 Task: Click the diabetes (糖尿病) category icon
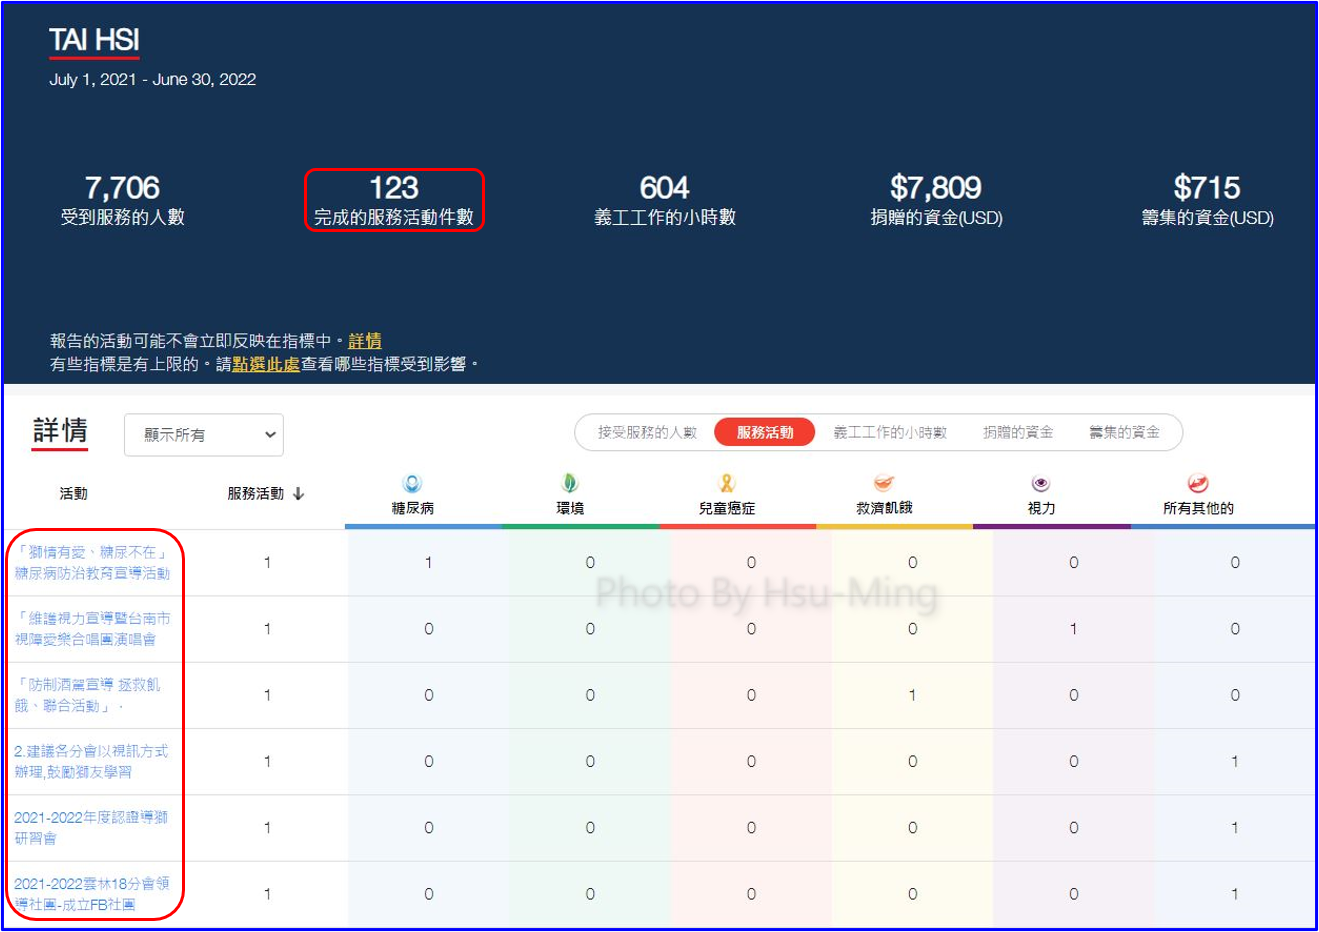pyautogui.click(x=412, y=484)
